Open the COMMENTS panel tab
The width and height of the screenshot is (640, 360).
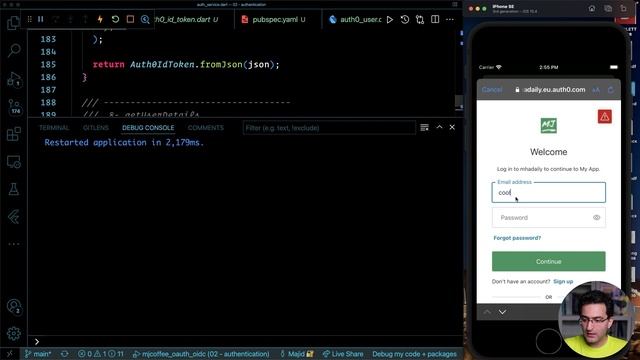tap(206, 128)
